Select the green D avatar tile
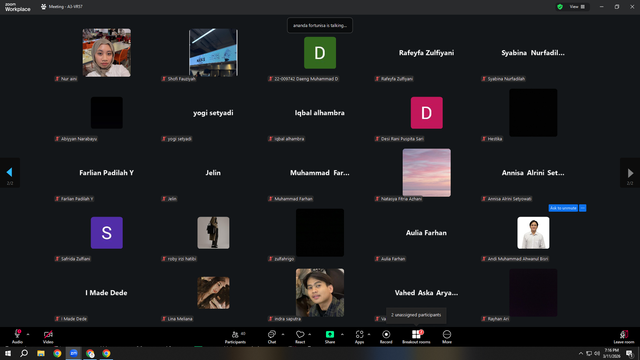The image size is (640, 360). click(320, 53)
